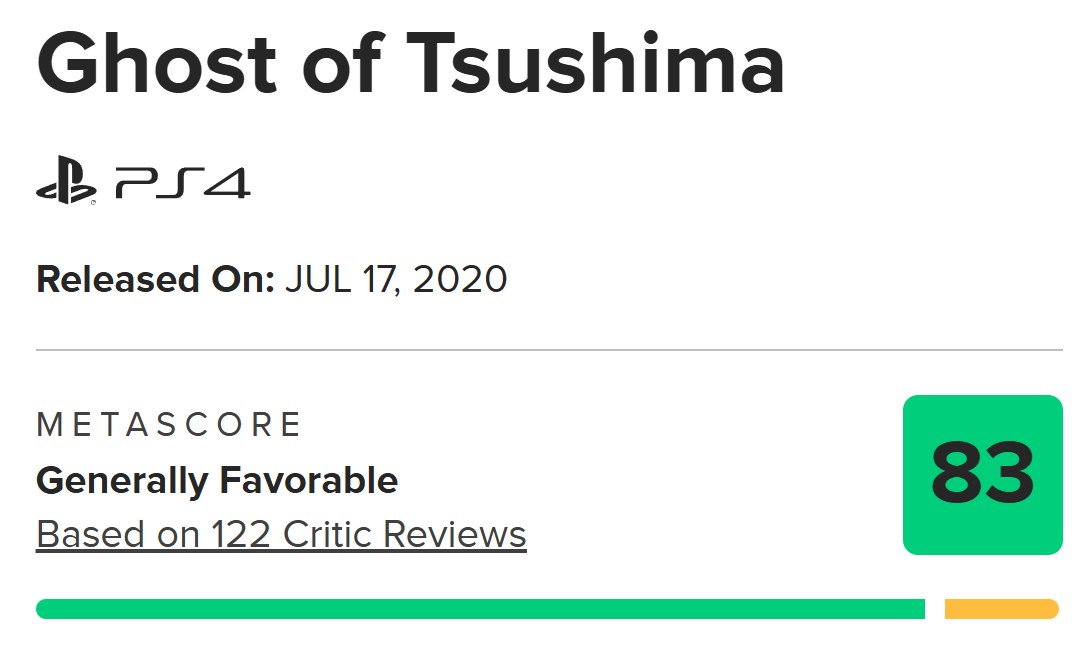The width and height of the screenshot is (1082, 665).
Task: Click the Released On label
Action: point(155,279)
